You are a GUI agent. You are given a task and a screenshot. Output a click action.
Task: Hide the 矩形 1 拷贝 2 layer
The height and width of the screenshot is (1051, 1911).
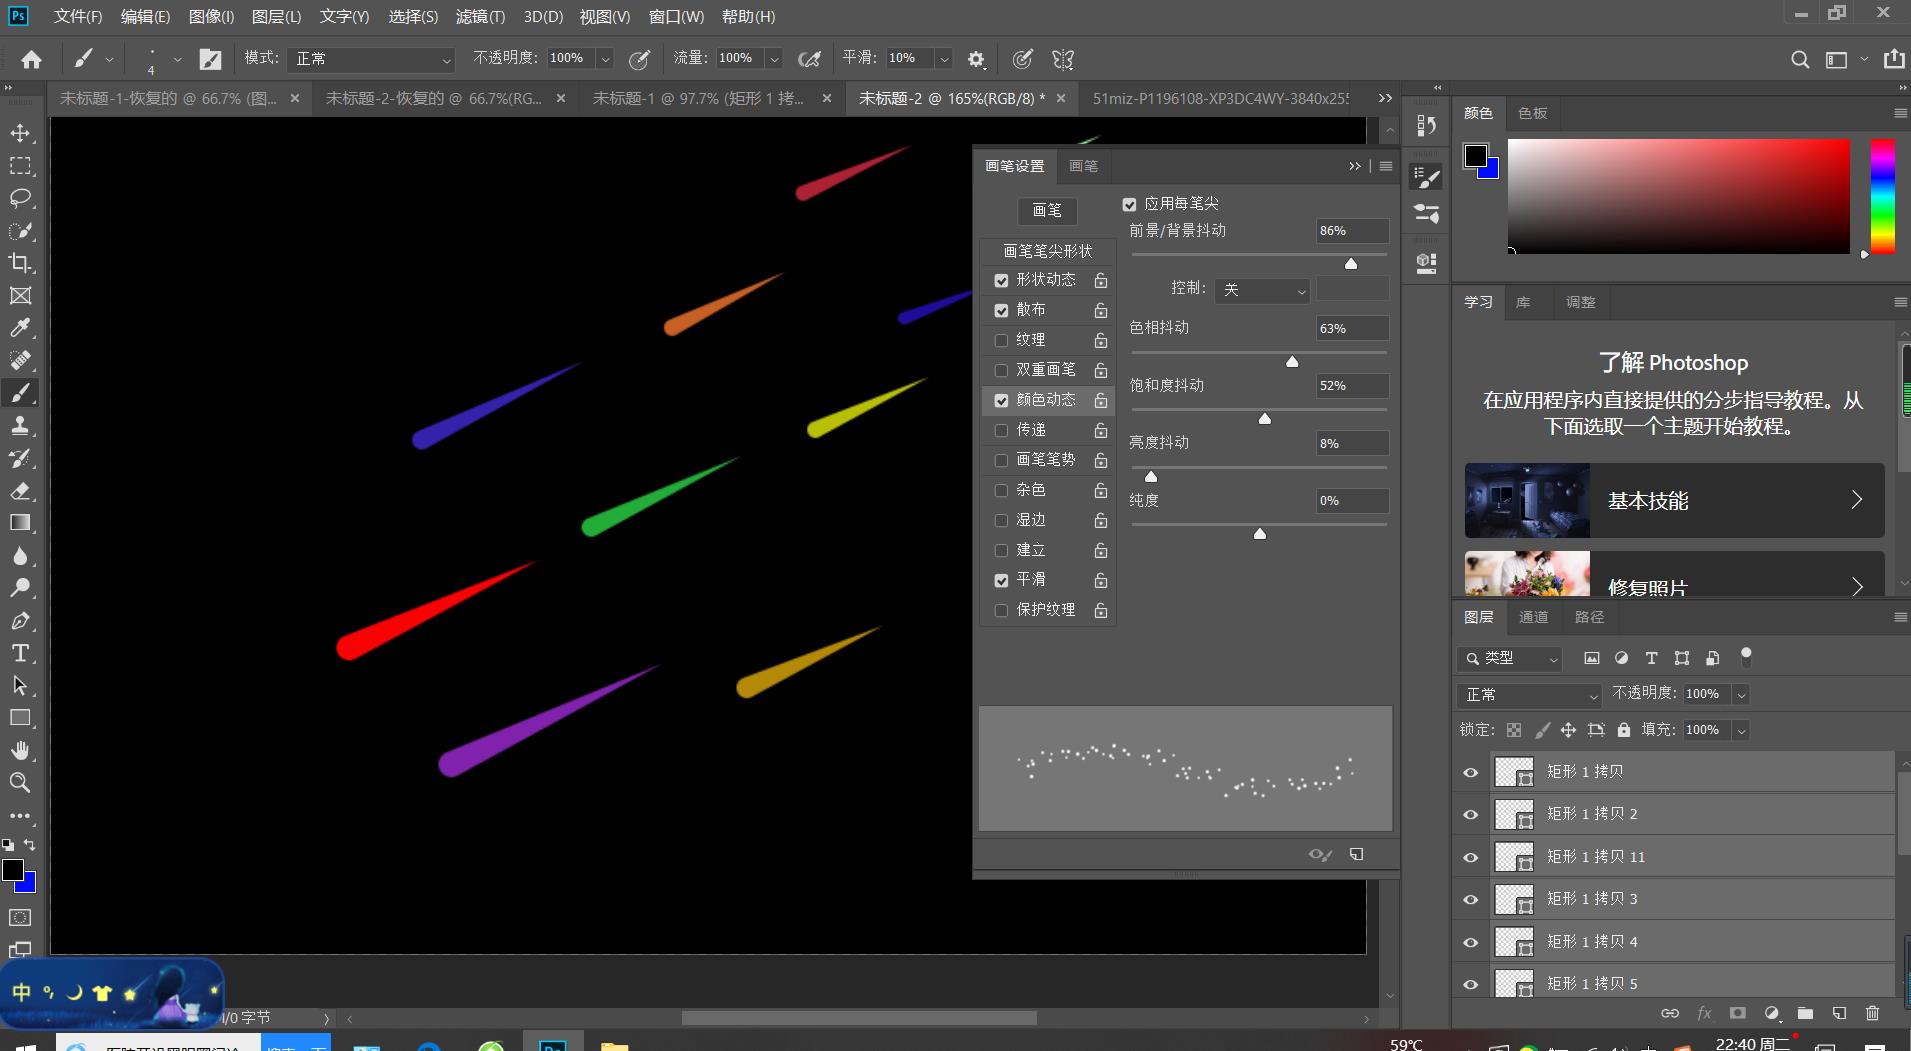(x=1470, y=814)
